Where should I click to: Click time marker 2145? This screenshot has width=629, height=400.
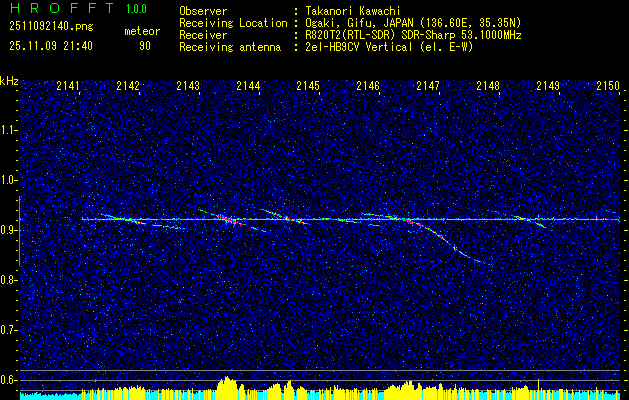pos(308,85)
